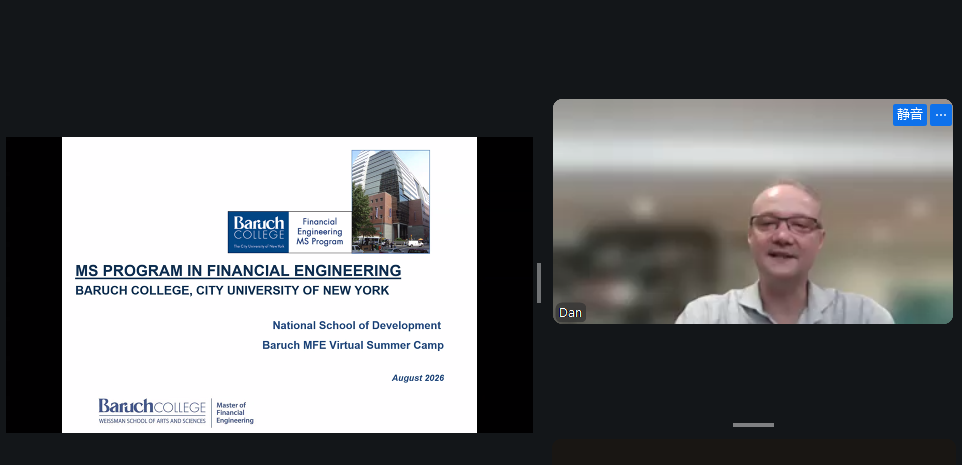Click the August 2026 date text
The image size is (962, 465).
click(x=418, y=378)
